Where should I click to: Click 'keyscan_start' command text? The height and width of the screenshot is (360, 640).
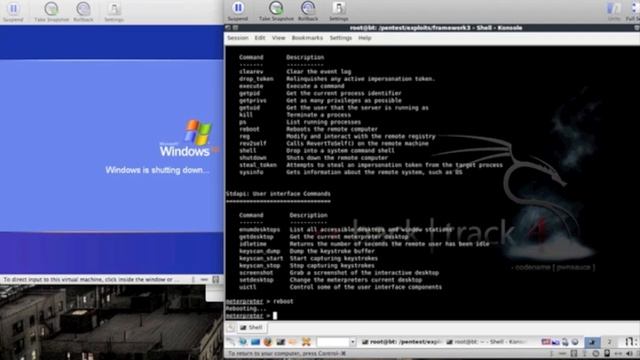[x=261, y=258]
